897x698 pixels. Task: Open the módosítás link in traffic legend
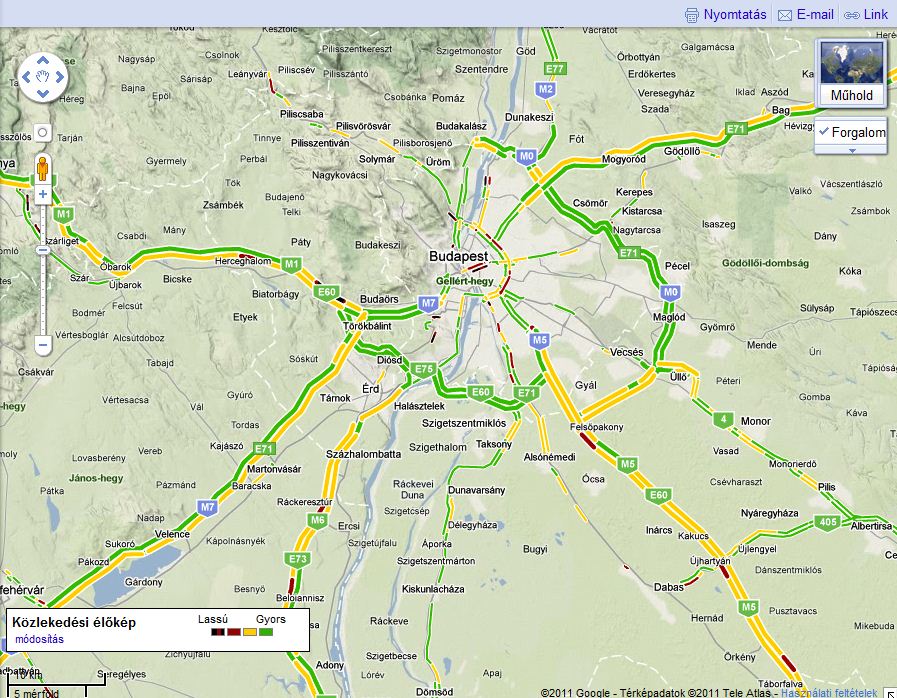40,639
